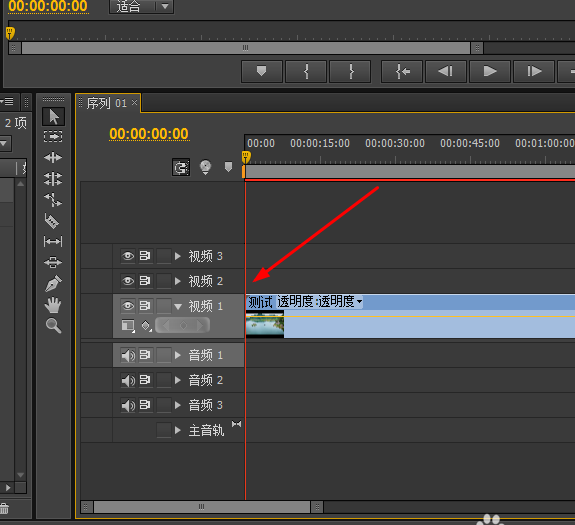This screenshot has width=575, height=525.
Task: Click the monitor playhead marker
Action: point(10,33)
